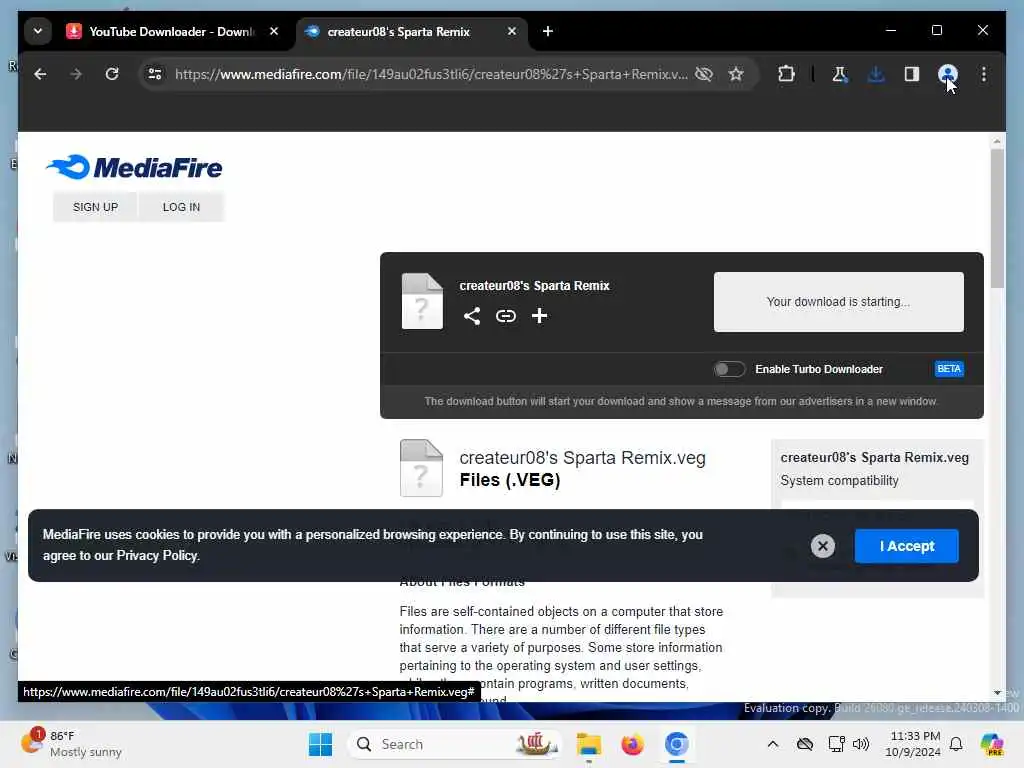Open the Extensions puzzle icon
The width and height of the screenshot is (1024, 768).
point(787,74)
